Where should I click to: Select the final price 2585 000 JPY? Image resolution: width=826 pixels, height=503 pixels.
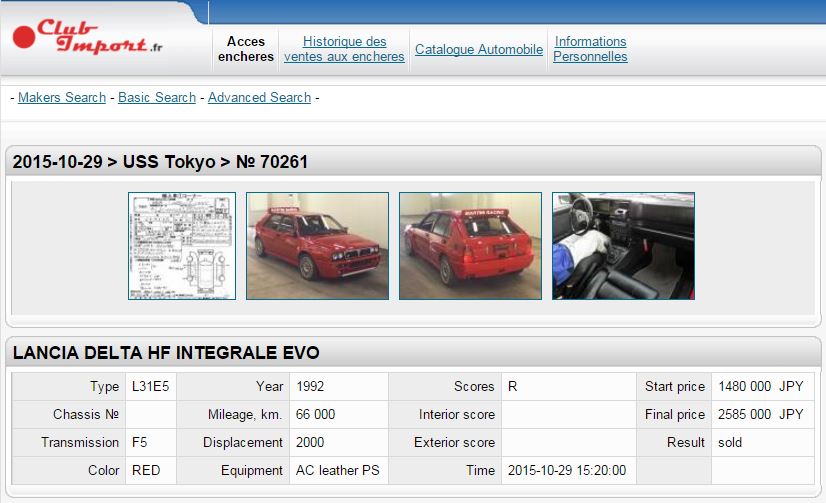pyautogui.click(x=760, y=414)
